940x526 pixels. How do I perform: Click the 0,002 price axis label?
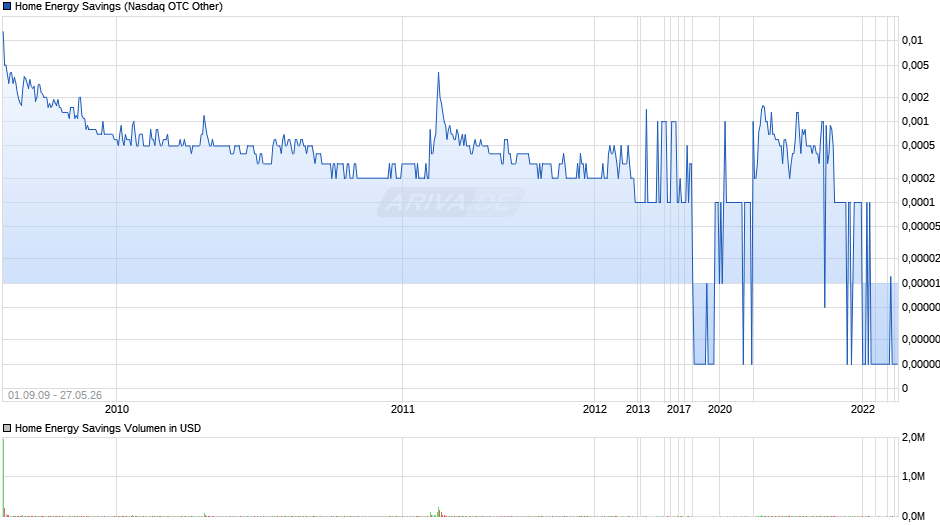point(915,97)
